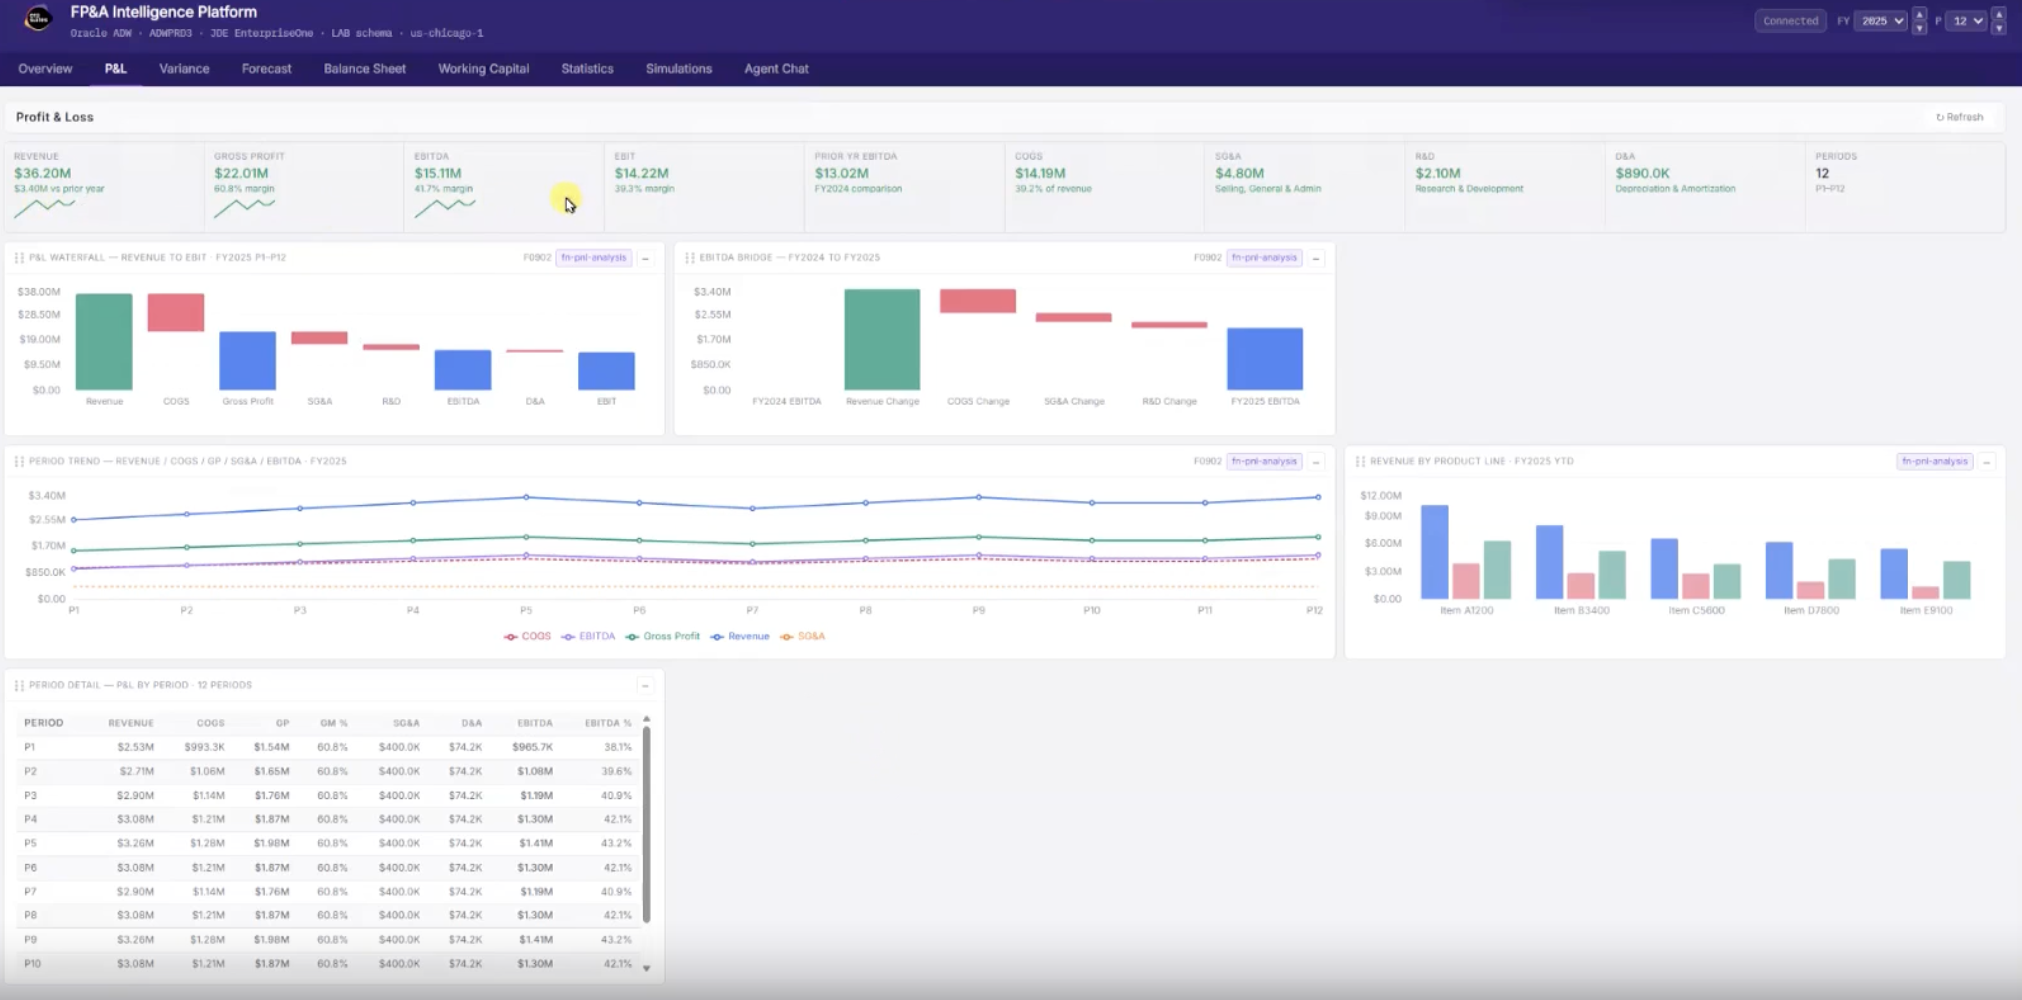This screenshot has width=2022, height=1000.
Task: Collapse the P&L Waterfall panel
Action: coord(645,259)
